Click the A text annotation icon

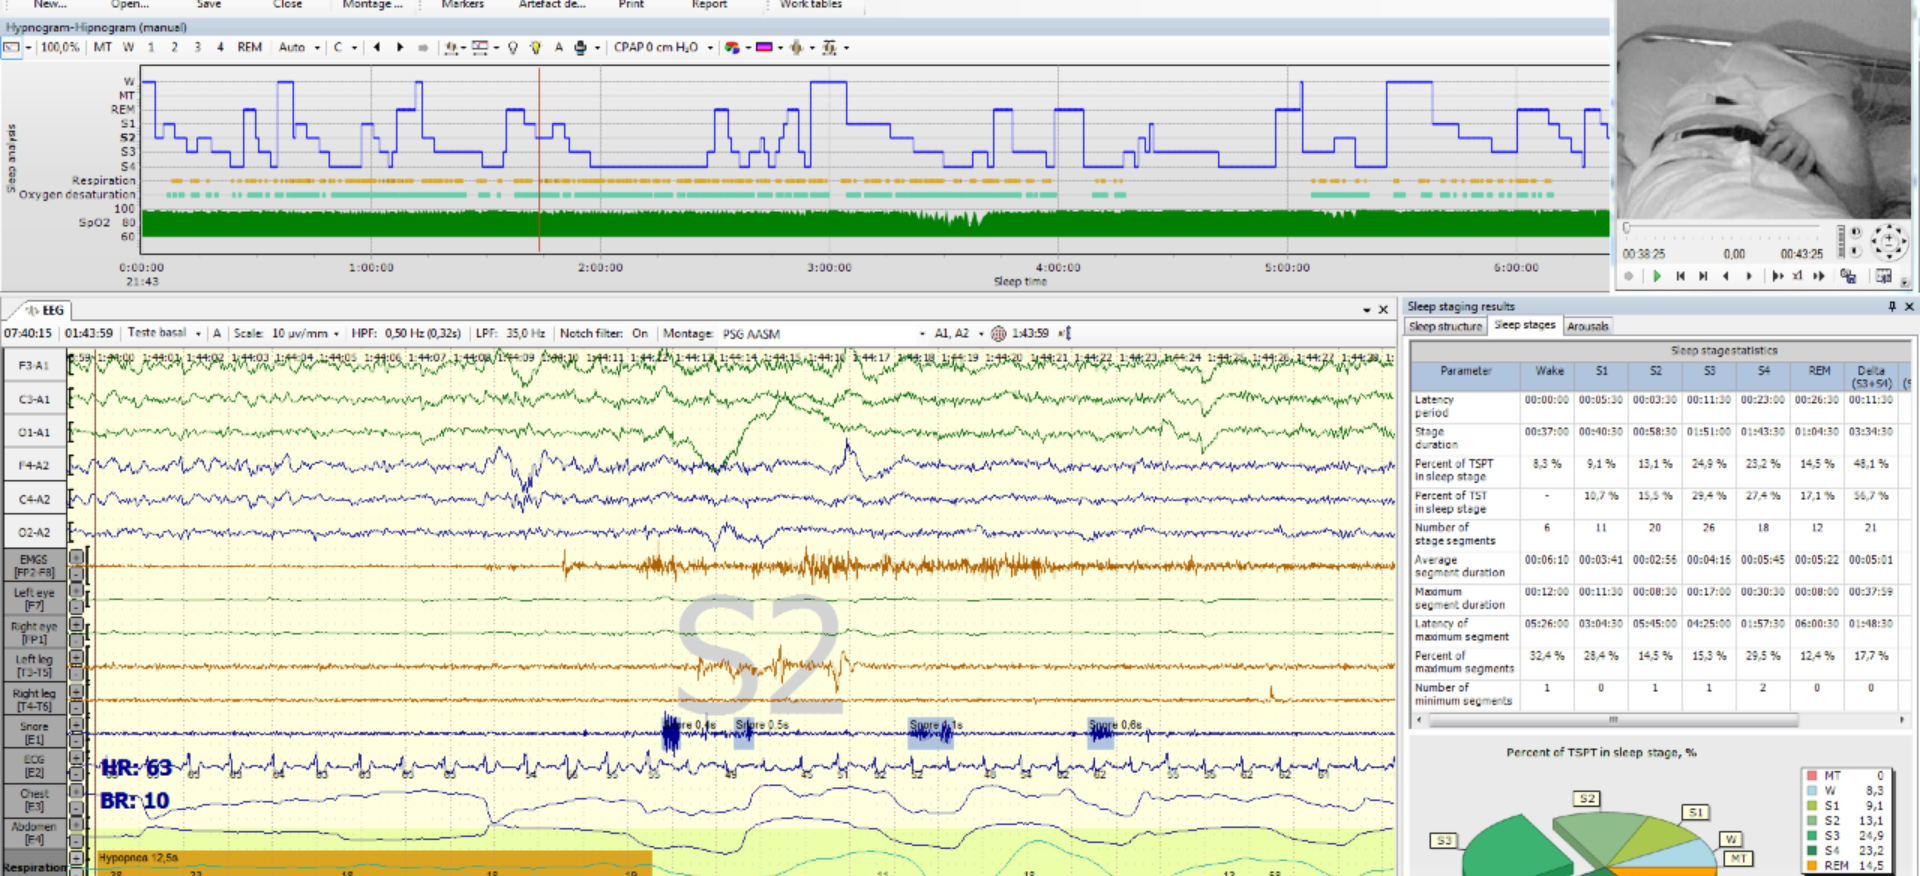coord(558,47)
